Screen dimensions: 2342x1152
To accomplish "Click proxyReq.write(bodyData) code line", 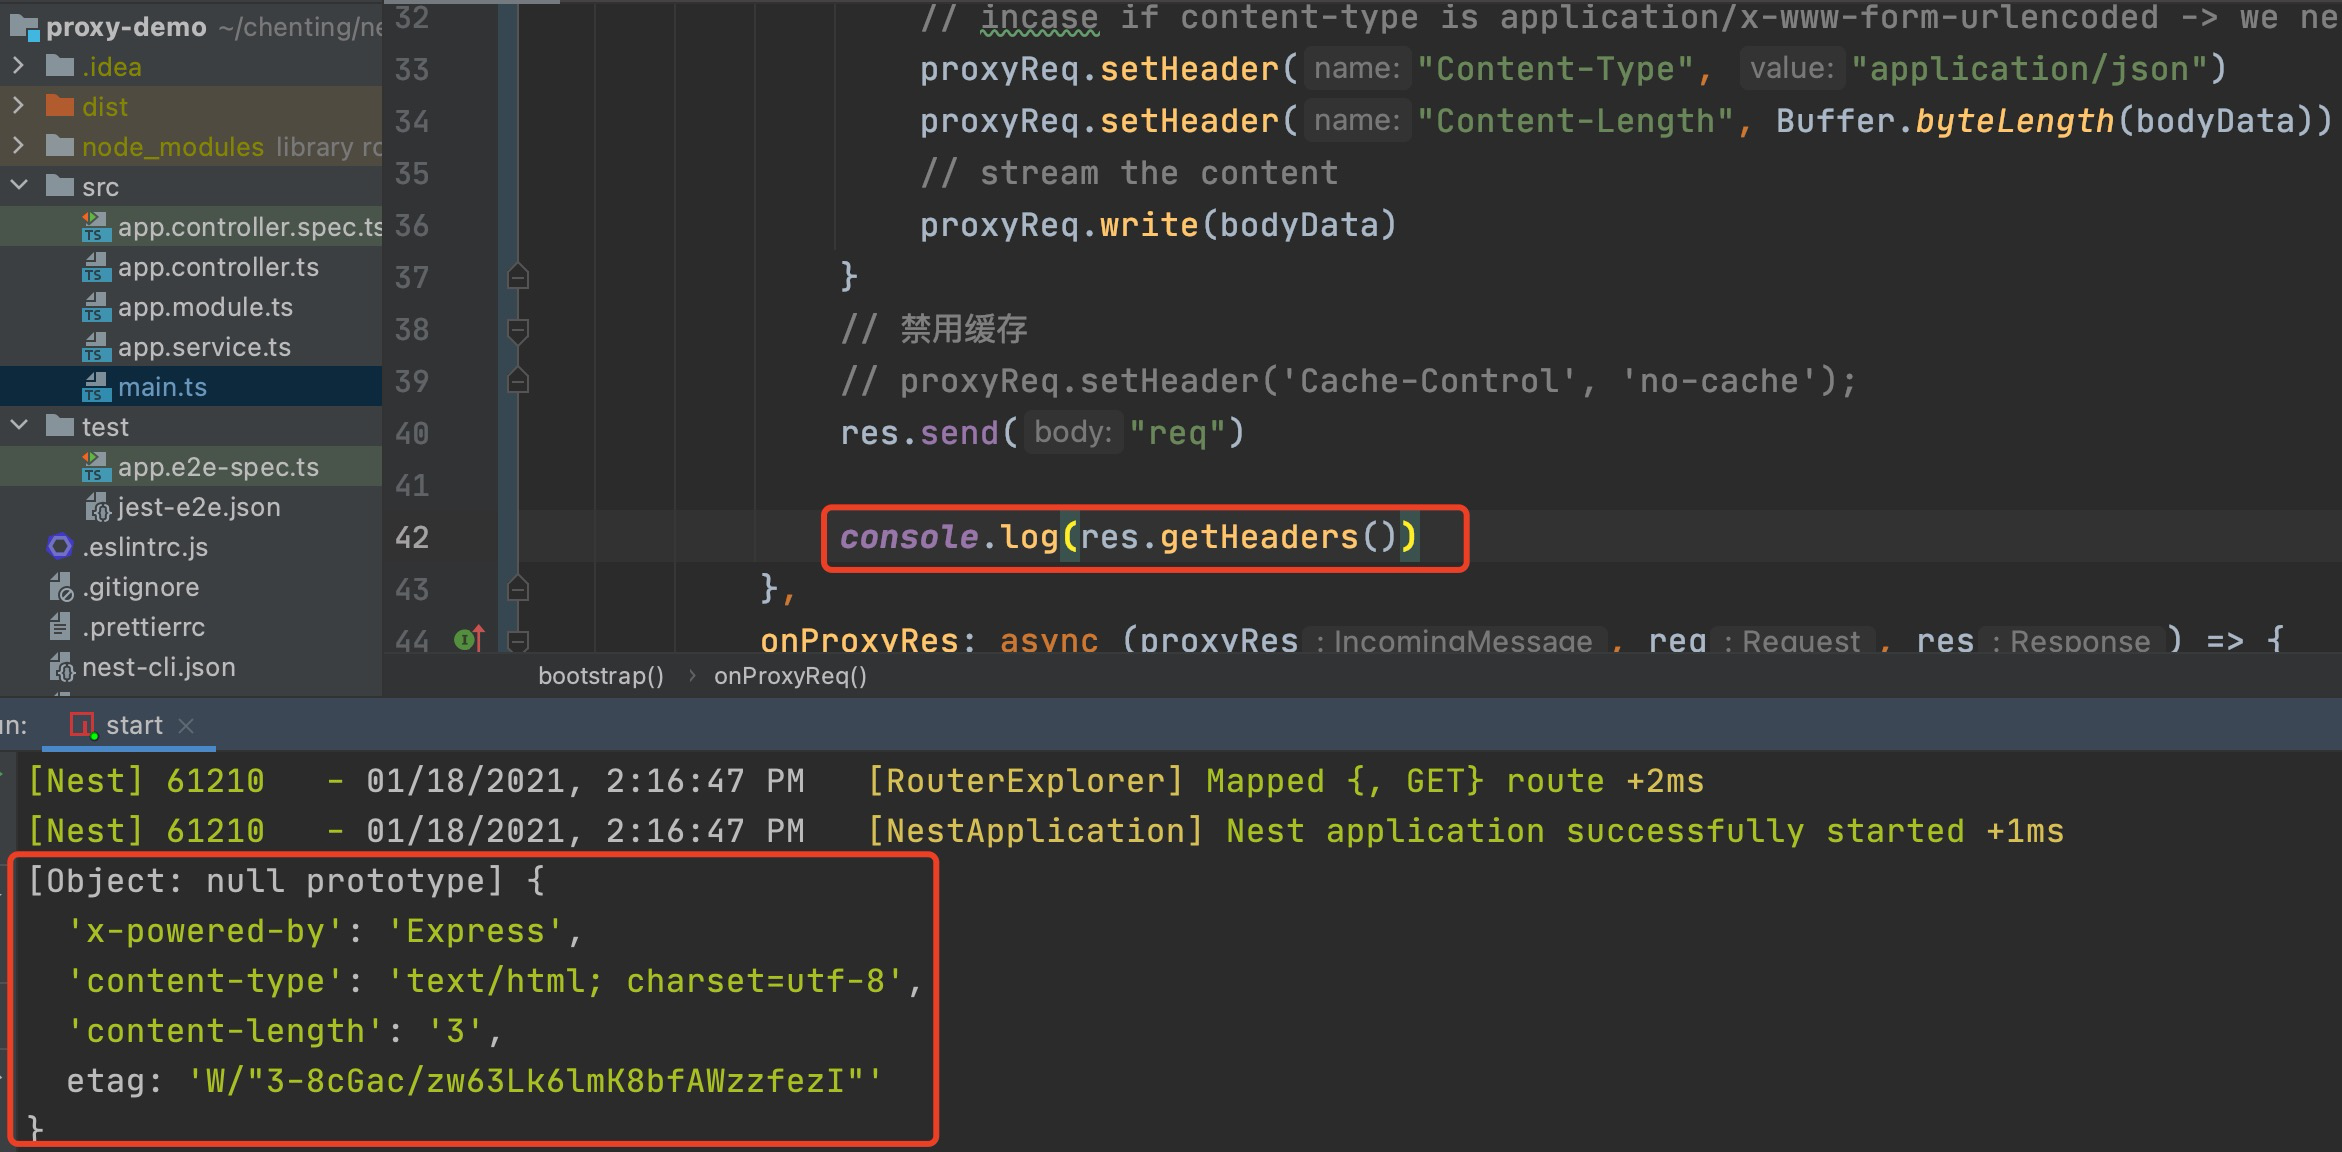I will click(1158, 225).
